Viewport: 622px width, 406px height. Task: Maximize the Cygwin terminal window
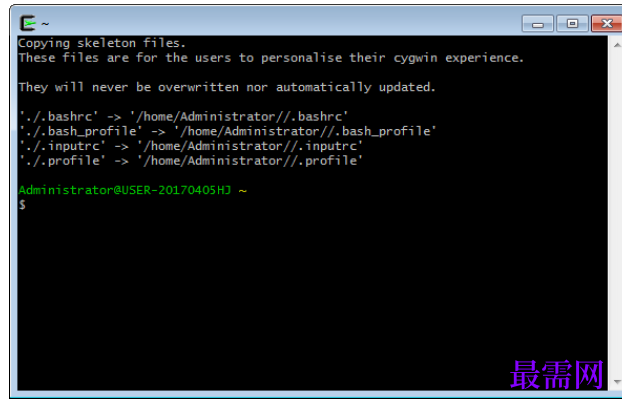[x=572, y=23]
